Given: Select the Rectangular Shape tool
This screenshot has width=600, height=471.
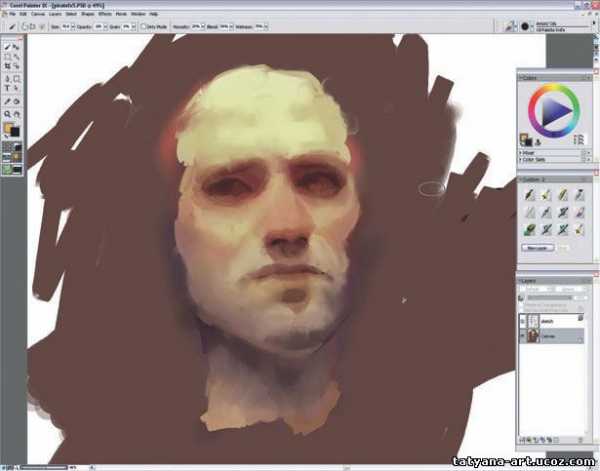Looking at the screenshot, I should point(16,79).
